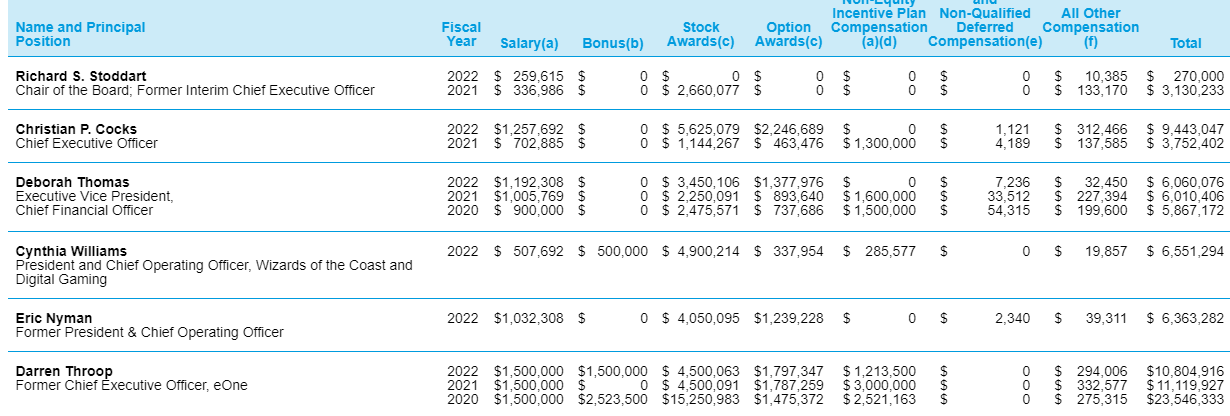The image size is (1230, 416).
Task: Select the "Bonus(b)" column header
Action: [x=612, y=42]
